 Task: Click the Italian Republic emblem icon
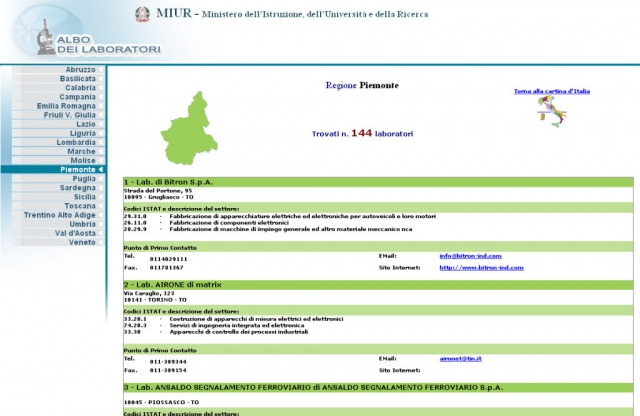[x=139, y=14]
